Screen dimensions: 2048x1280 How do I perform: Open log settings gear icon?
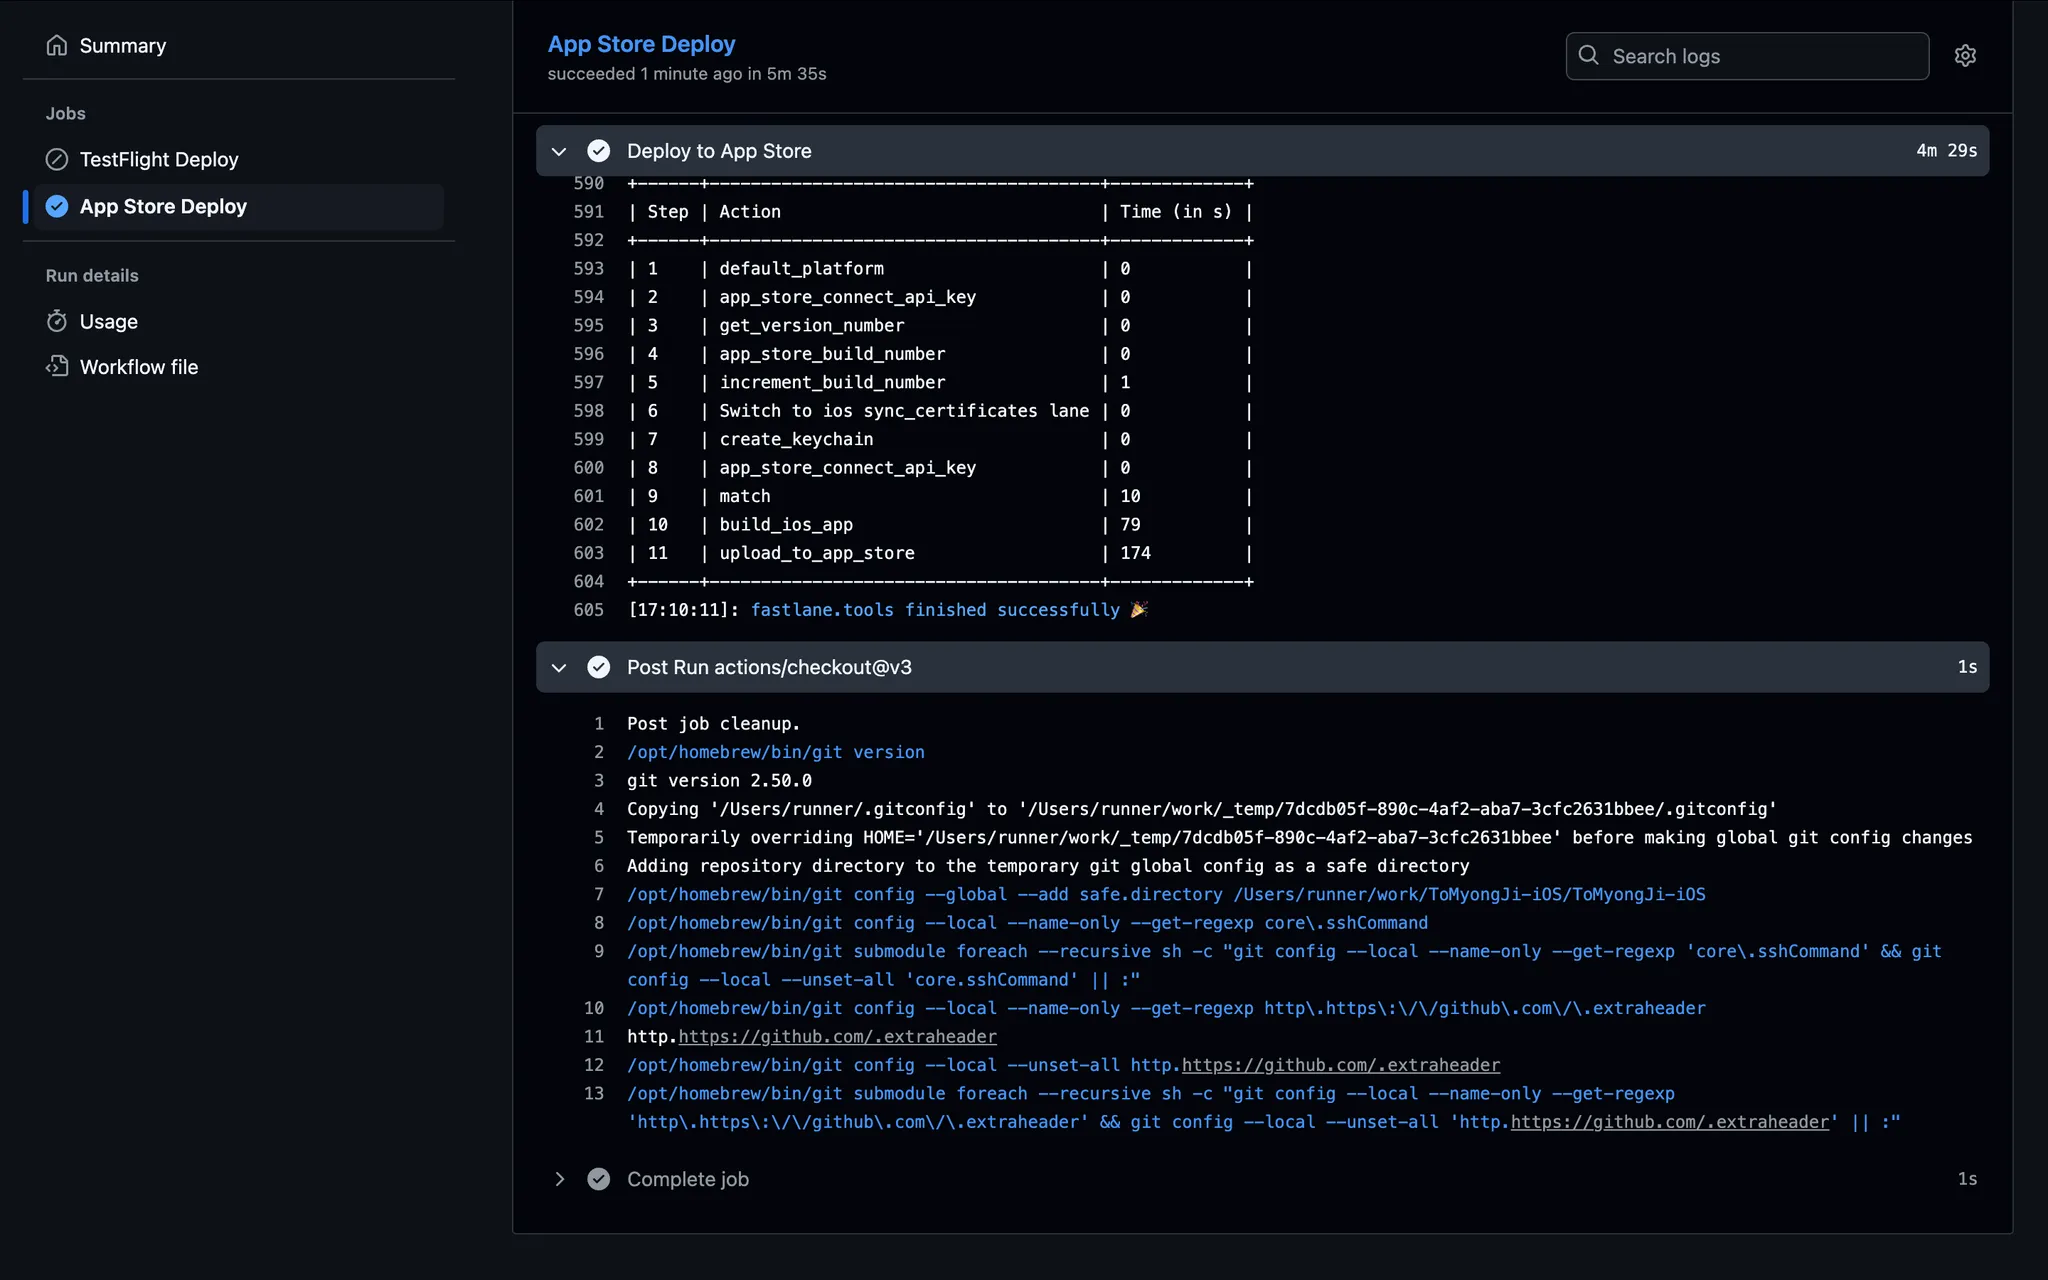(x=1965, y=56)
